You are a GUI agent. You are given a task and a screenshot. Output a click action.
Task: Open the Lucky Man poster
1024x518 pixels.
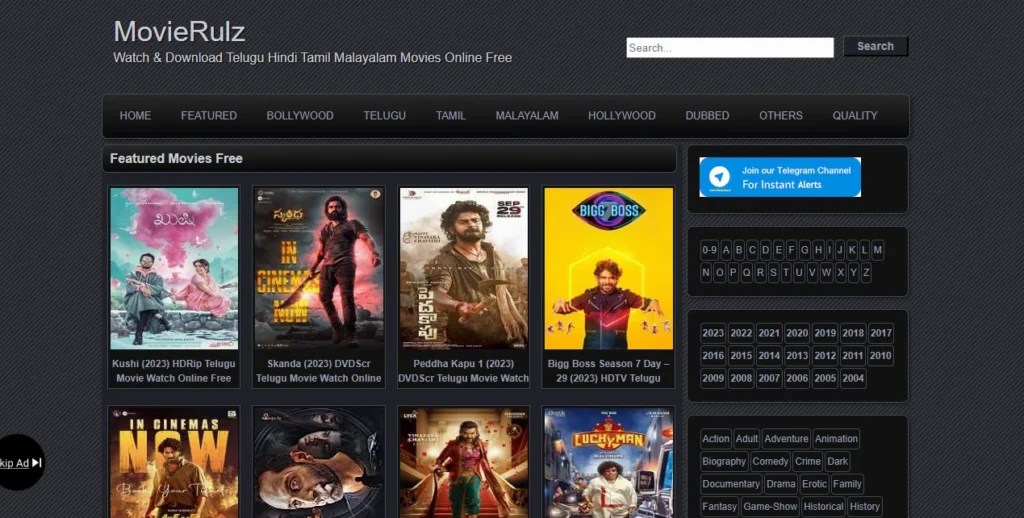608,462
